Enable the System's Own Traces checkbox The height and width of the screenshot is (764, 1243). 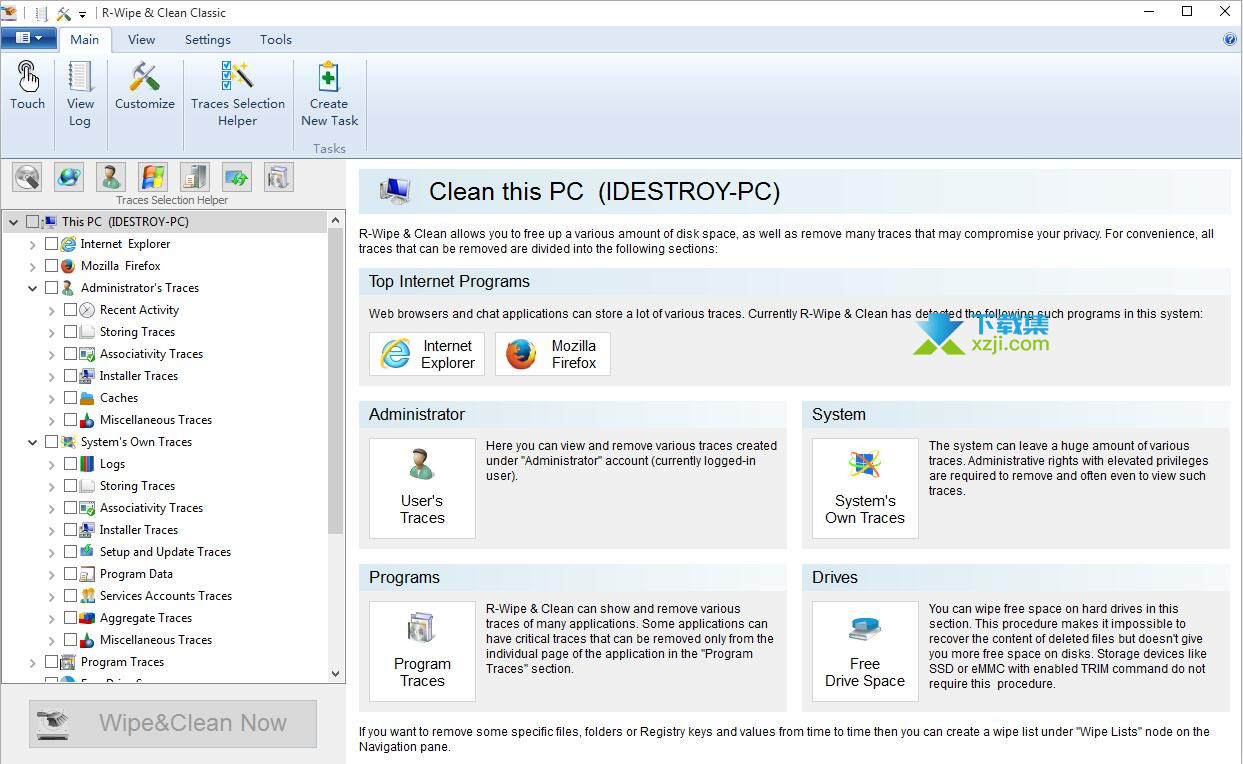[52, 442]
